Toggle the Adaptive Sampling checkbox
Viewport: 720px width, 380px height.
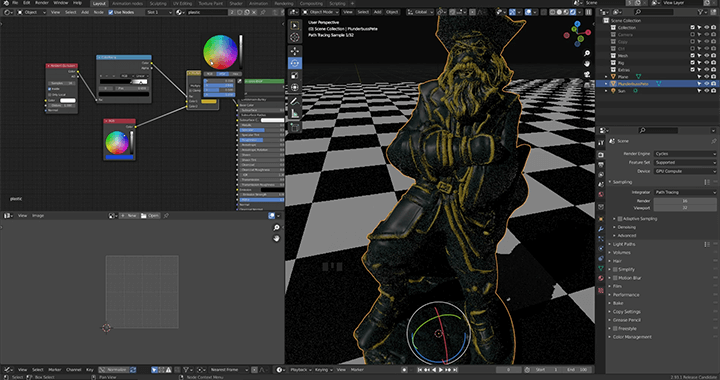click(620, 219)
